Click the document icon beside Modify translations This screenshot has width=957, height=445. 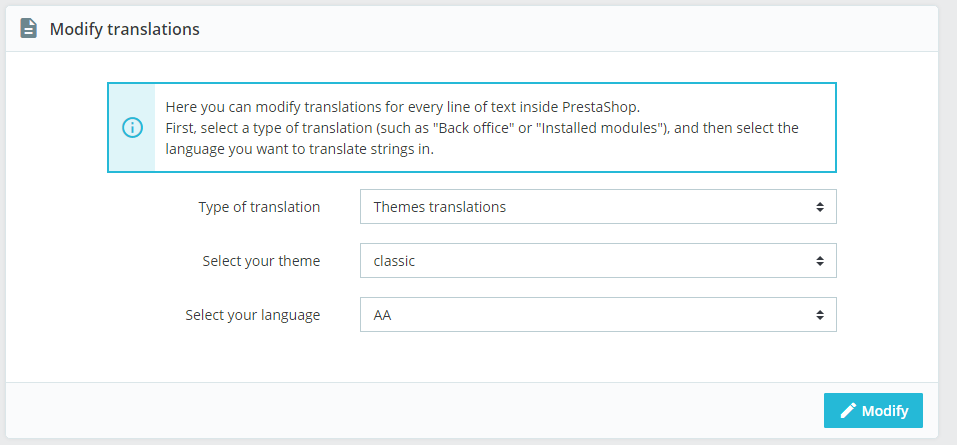(x=29, y=29)
